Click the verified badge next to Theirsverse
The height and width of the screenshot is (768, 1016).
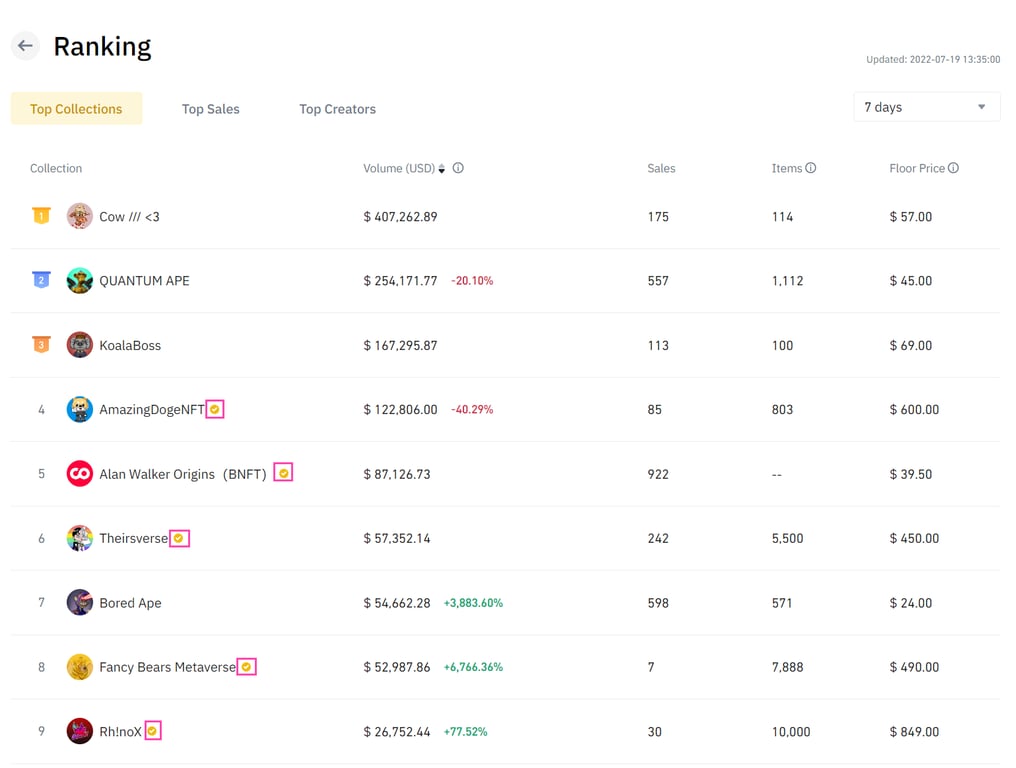(179, 538)
